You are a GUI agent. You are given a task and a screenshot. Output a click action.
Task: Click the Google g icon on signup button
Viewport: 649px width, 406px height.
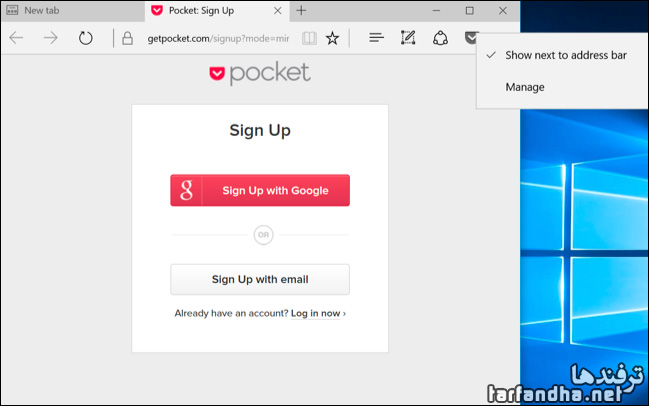(186, 190)
